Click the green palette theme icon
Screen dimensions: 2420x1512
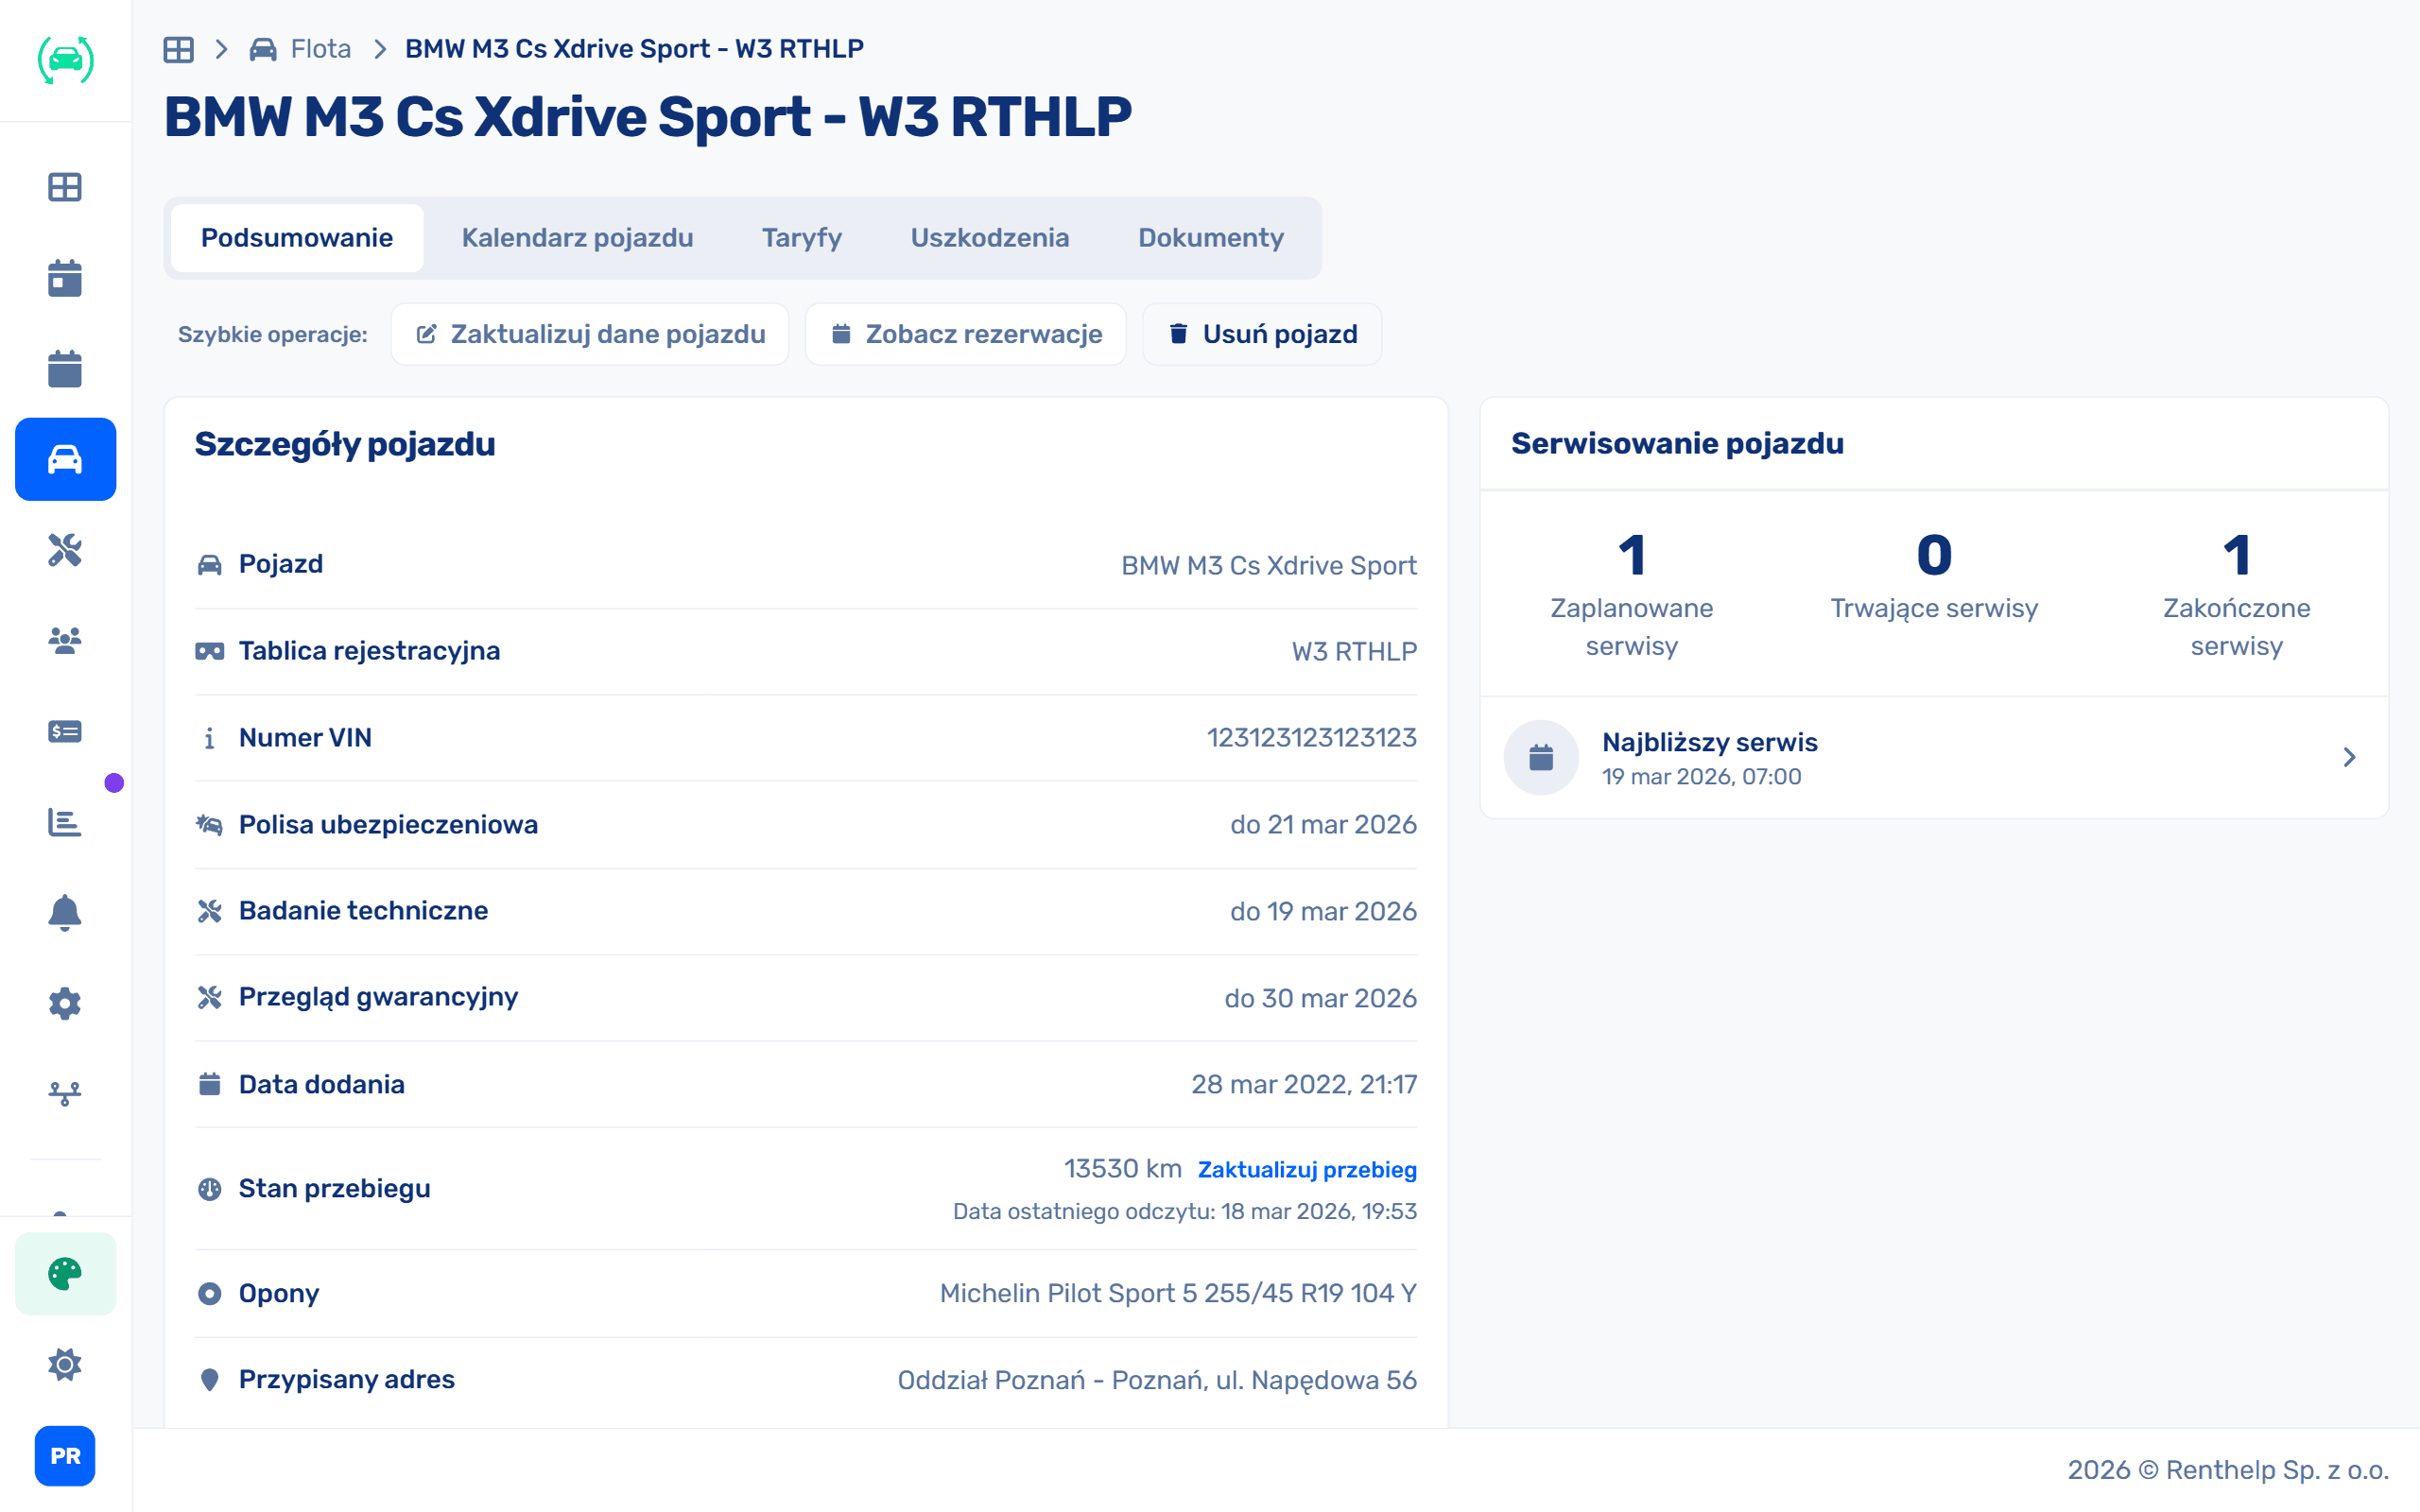pos(65,1273)
